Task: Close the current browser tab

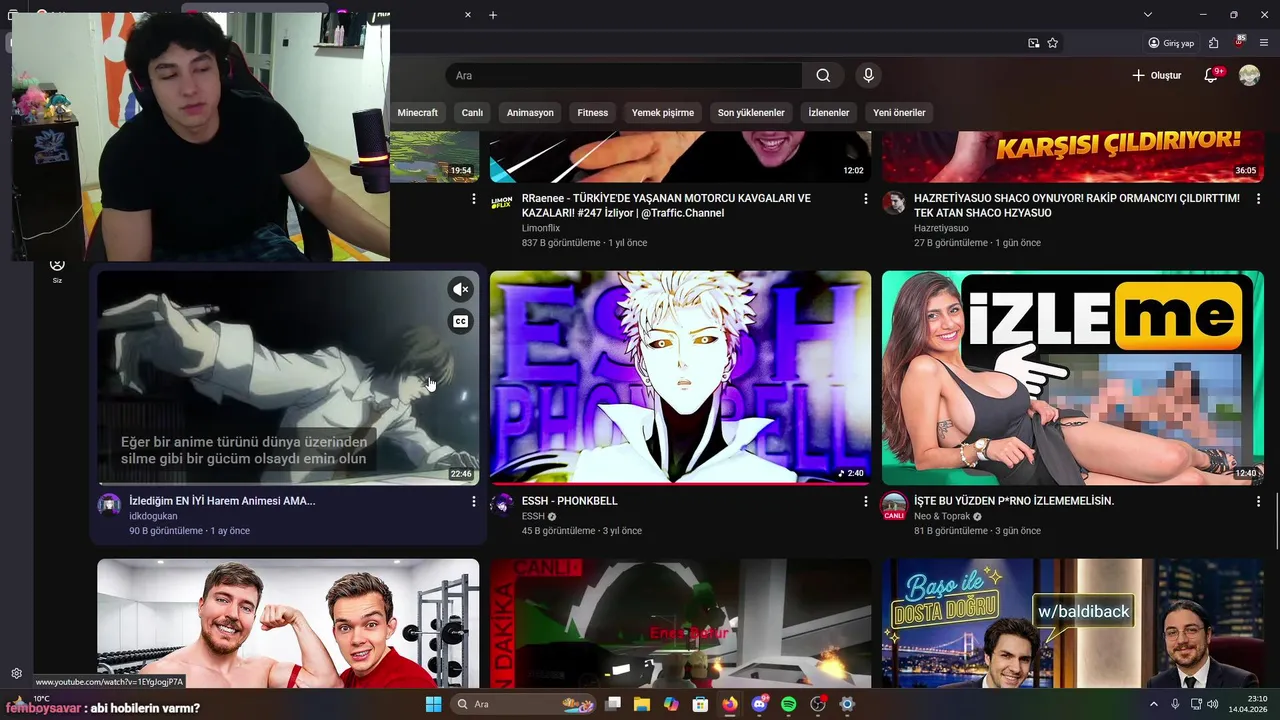Action: [467, 14]
